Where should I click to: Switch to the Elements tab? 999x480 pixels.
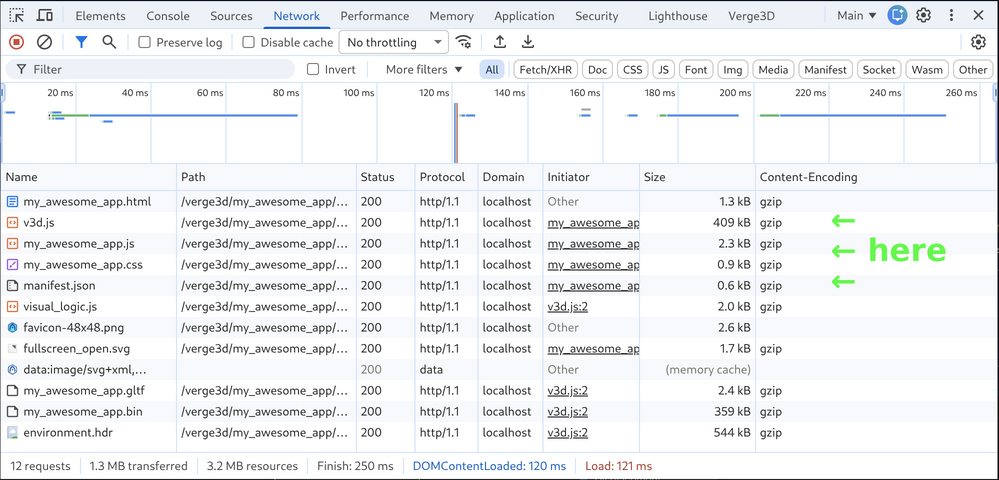pos(101,16)
